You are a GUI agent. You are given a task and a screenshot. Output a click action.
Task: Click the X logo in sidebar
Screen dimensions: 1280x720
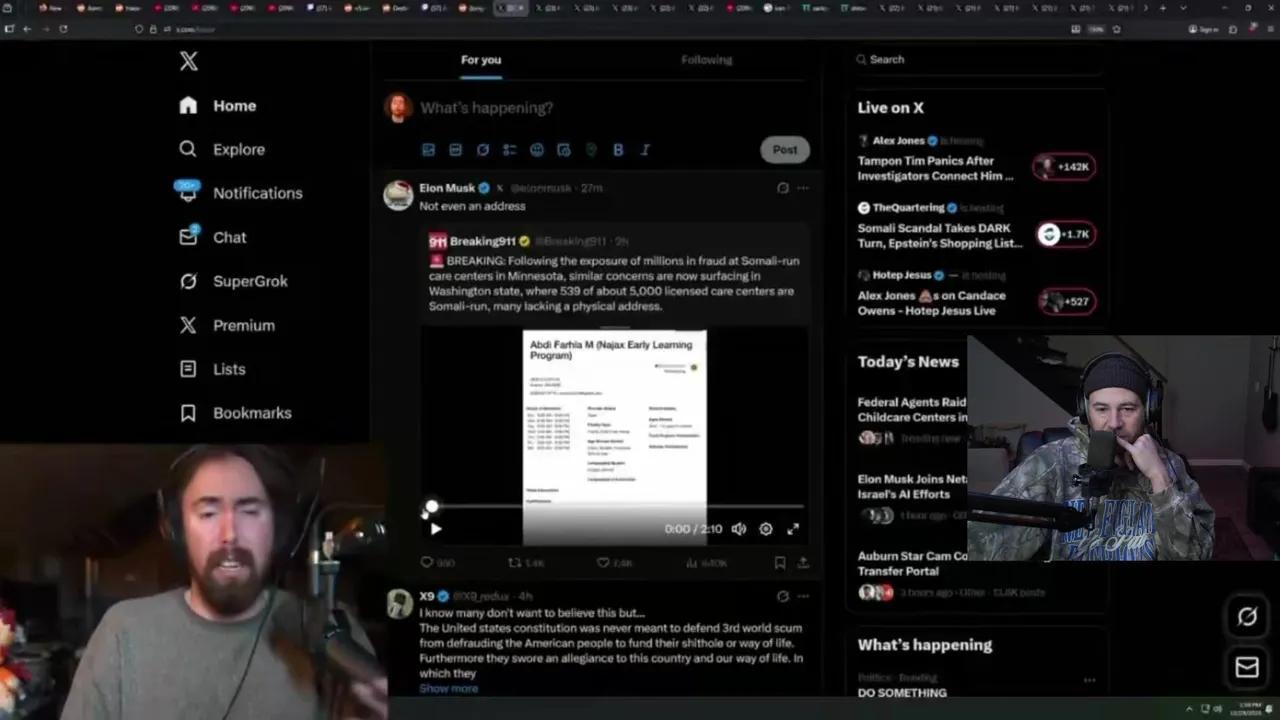pos(189,61)
